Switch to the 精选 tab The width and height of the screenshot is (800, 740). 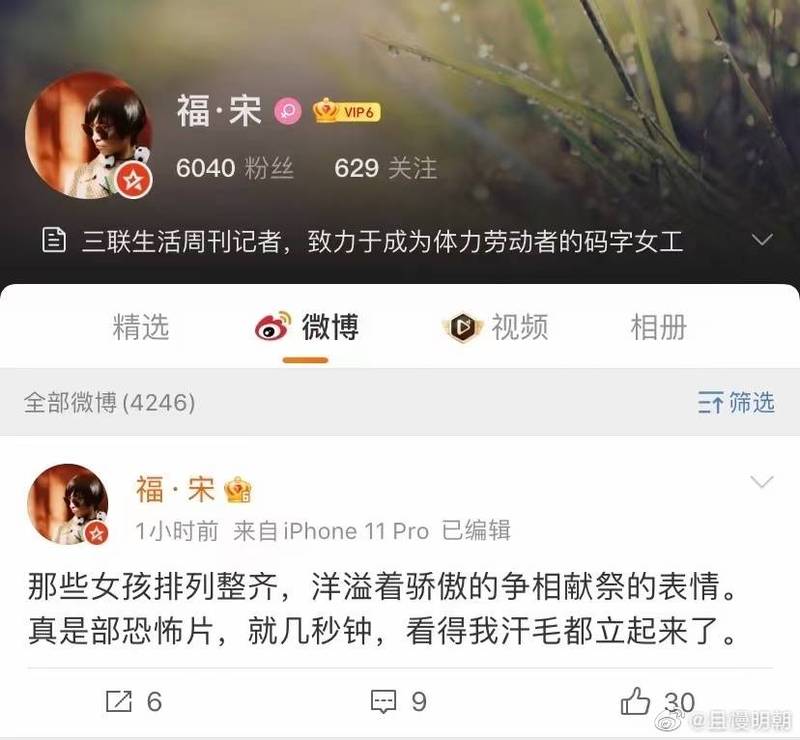click(140, 327)
